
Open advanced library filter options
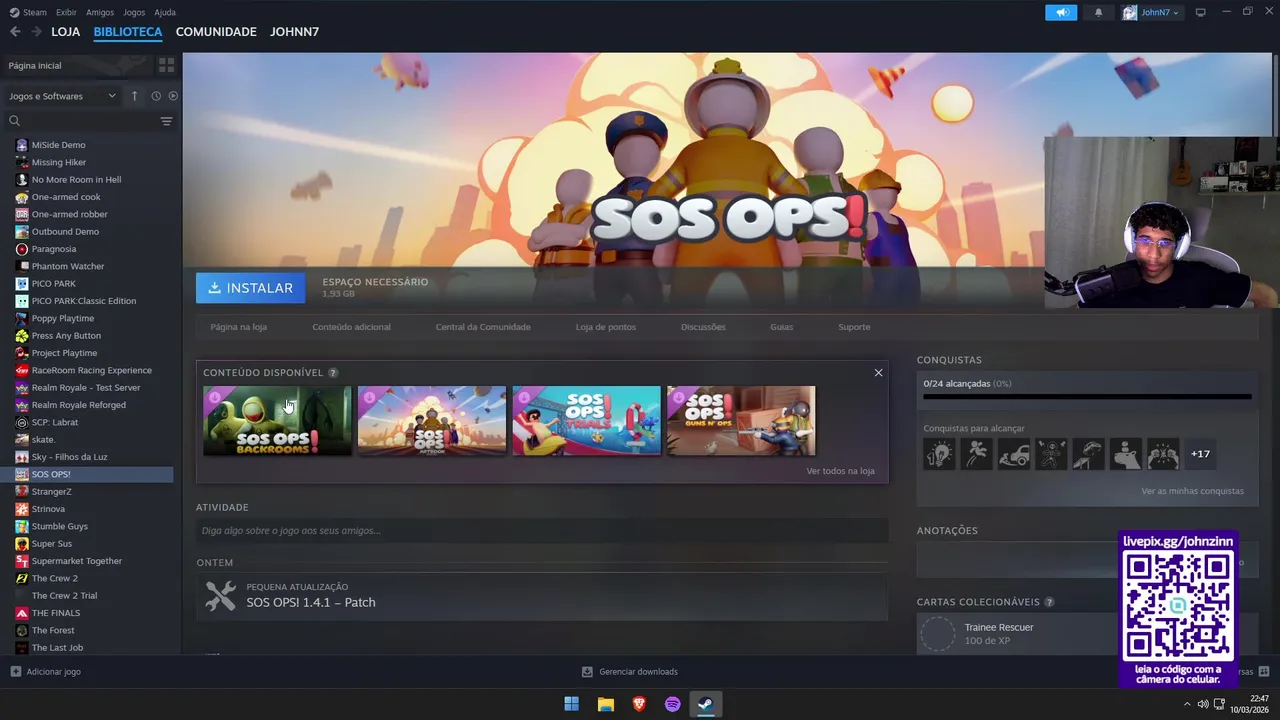tap(166, 121)
